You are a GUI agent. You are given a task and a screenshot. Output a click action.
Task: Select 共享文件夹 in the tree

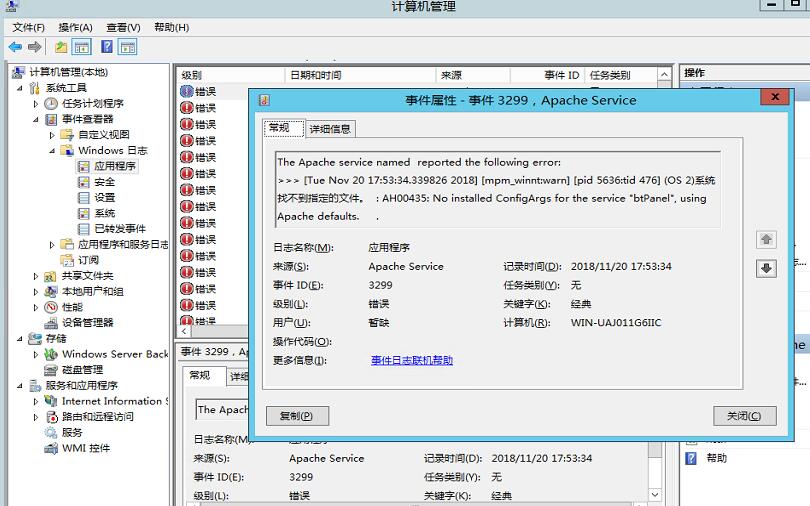tap(88, 276)
